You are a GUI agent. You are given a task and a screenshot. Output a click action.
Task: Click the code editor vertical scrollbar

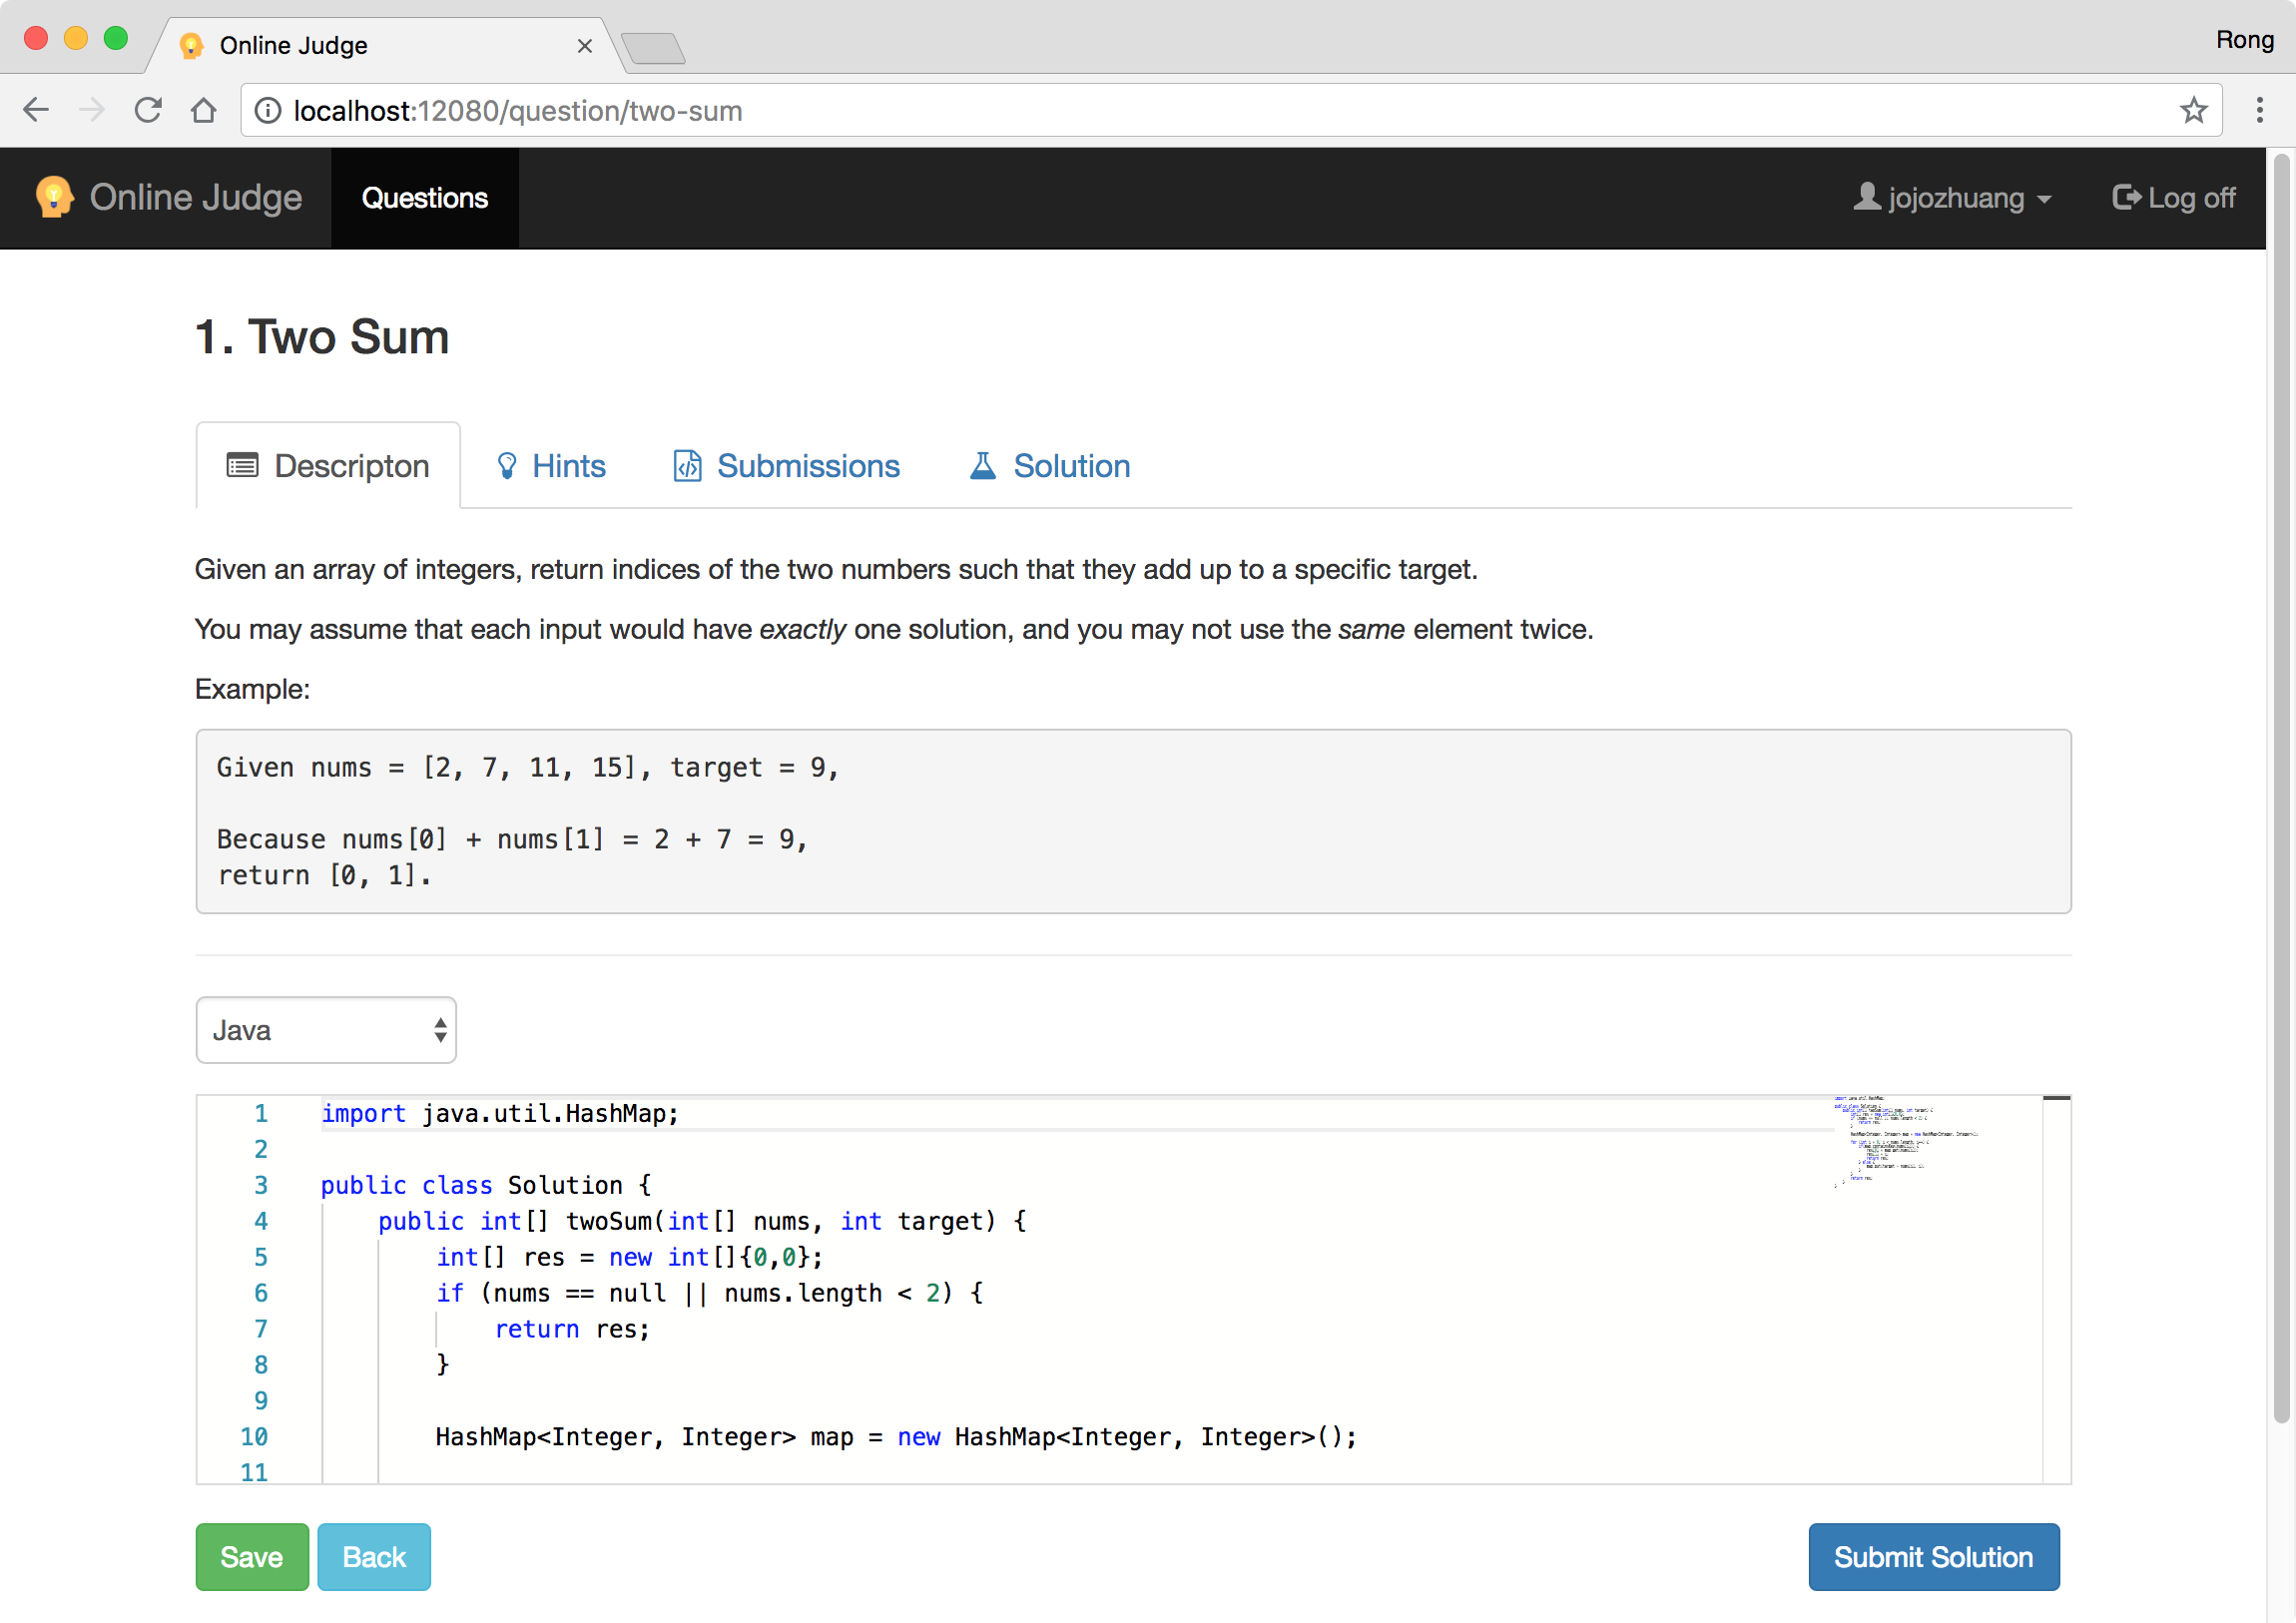point(2056,1290)
